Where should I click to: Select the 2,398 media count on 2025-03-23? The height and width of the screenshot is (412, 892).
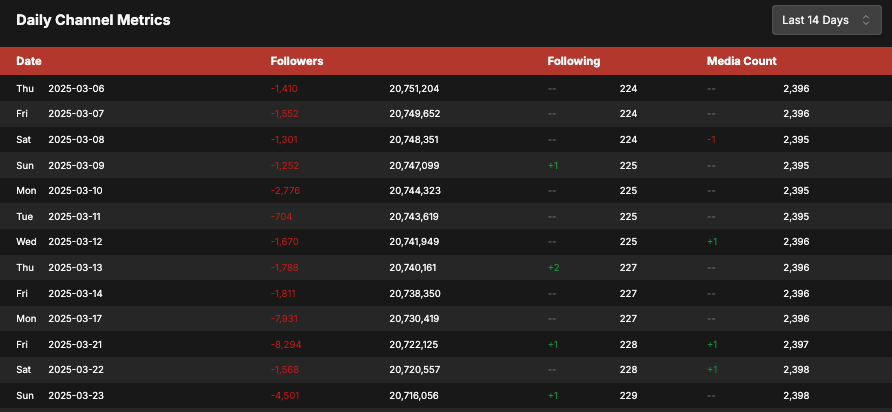[796, 395]
